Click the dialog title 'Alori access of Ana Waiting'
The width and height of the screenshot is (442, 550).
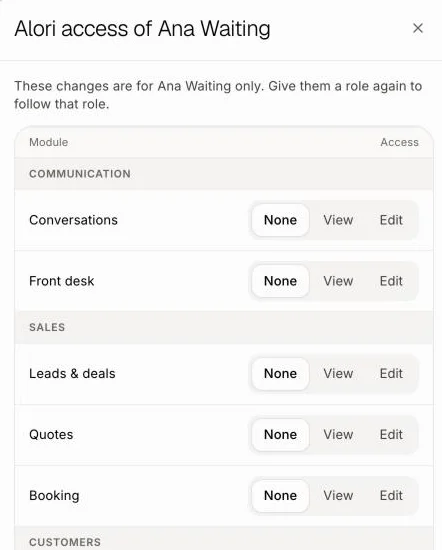pos(142,29)
